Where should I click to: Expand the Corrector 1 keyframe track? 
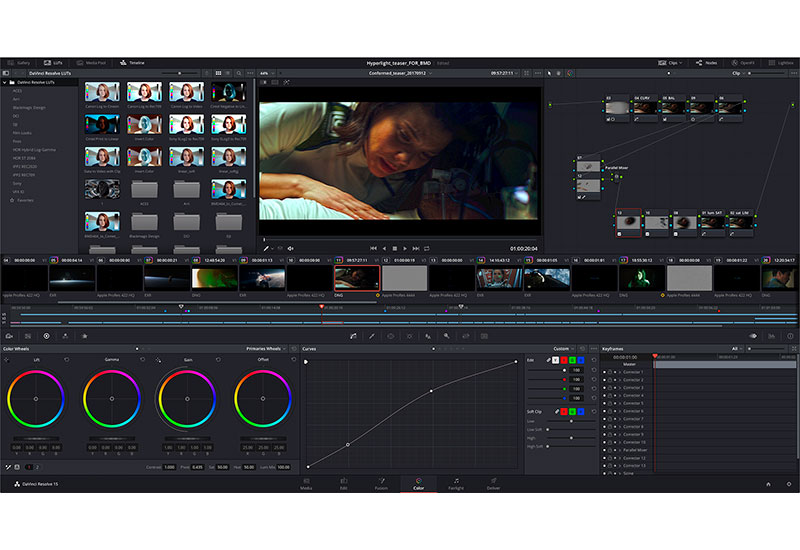[x=620, y=372]
